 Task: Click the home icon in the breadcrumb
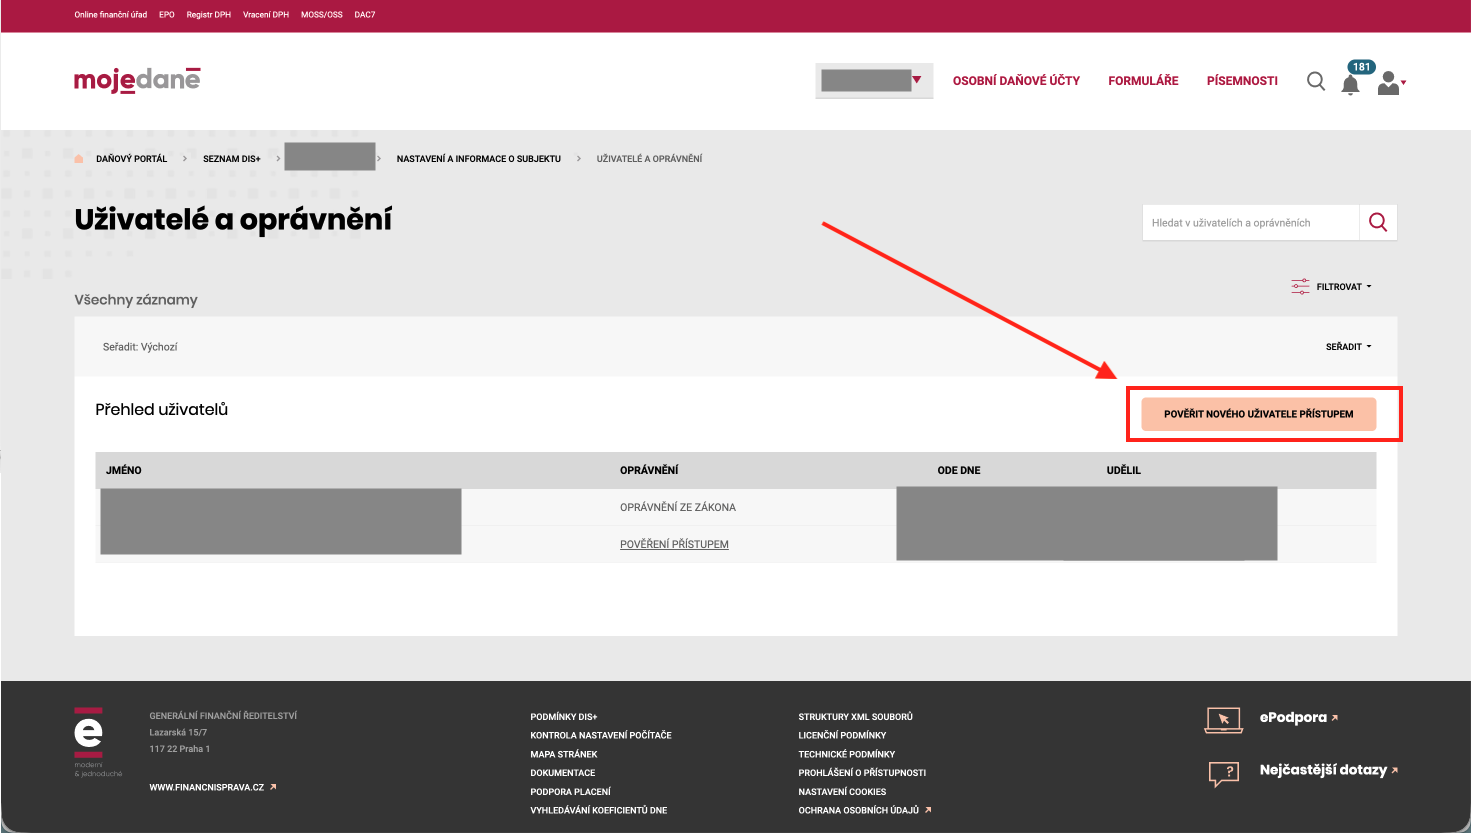tap(79, 158)
